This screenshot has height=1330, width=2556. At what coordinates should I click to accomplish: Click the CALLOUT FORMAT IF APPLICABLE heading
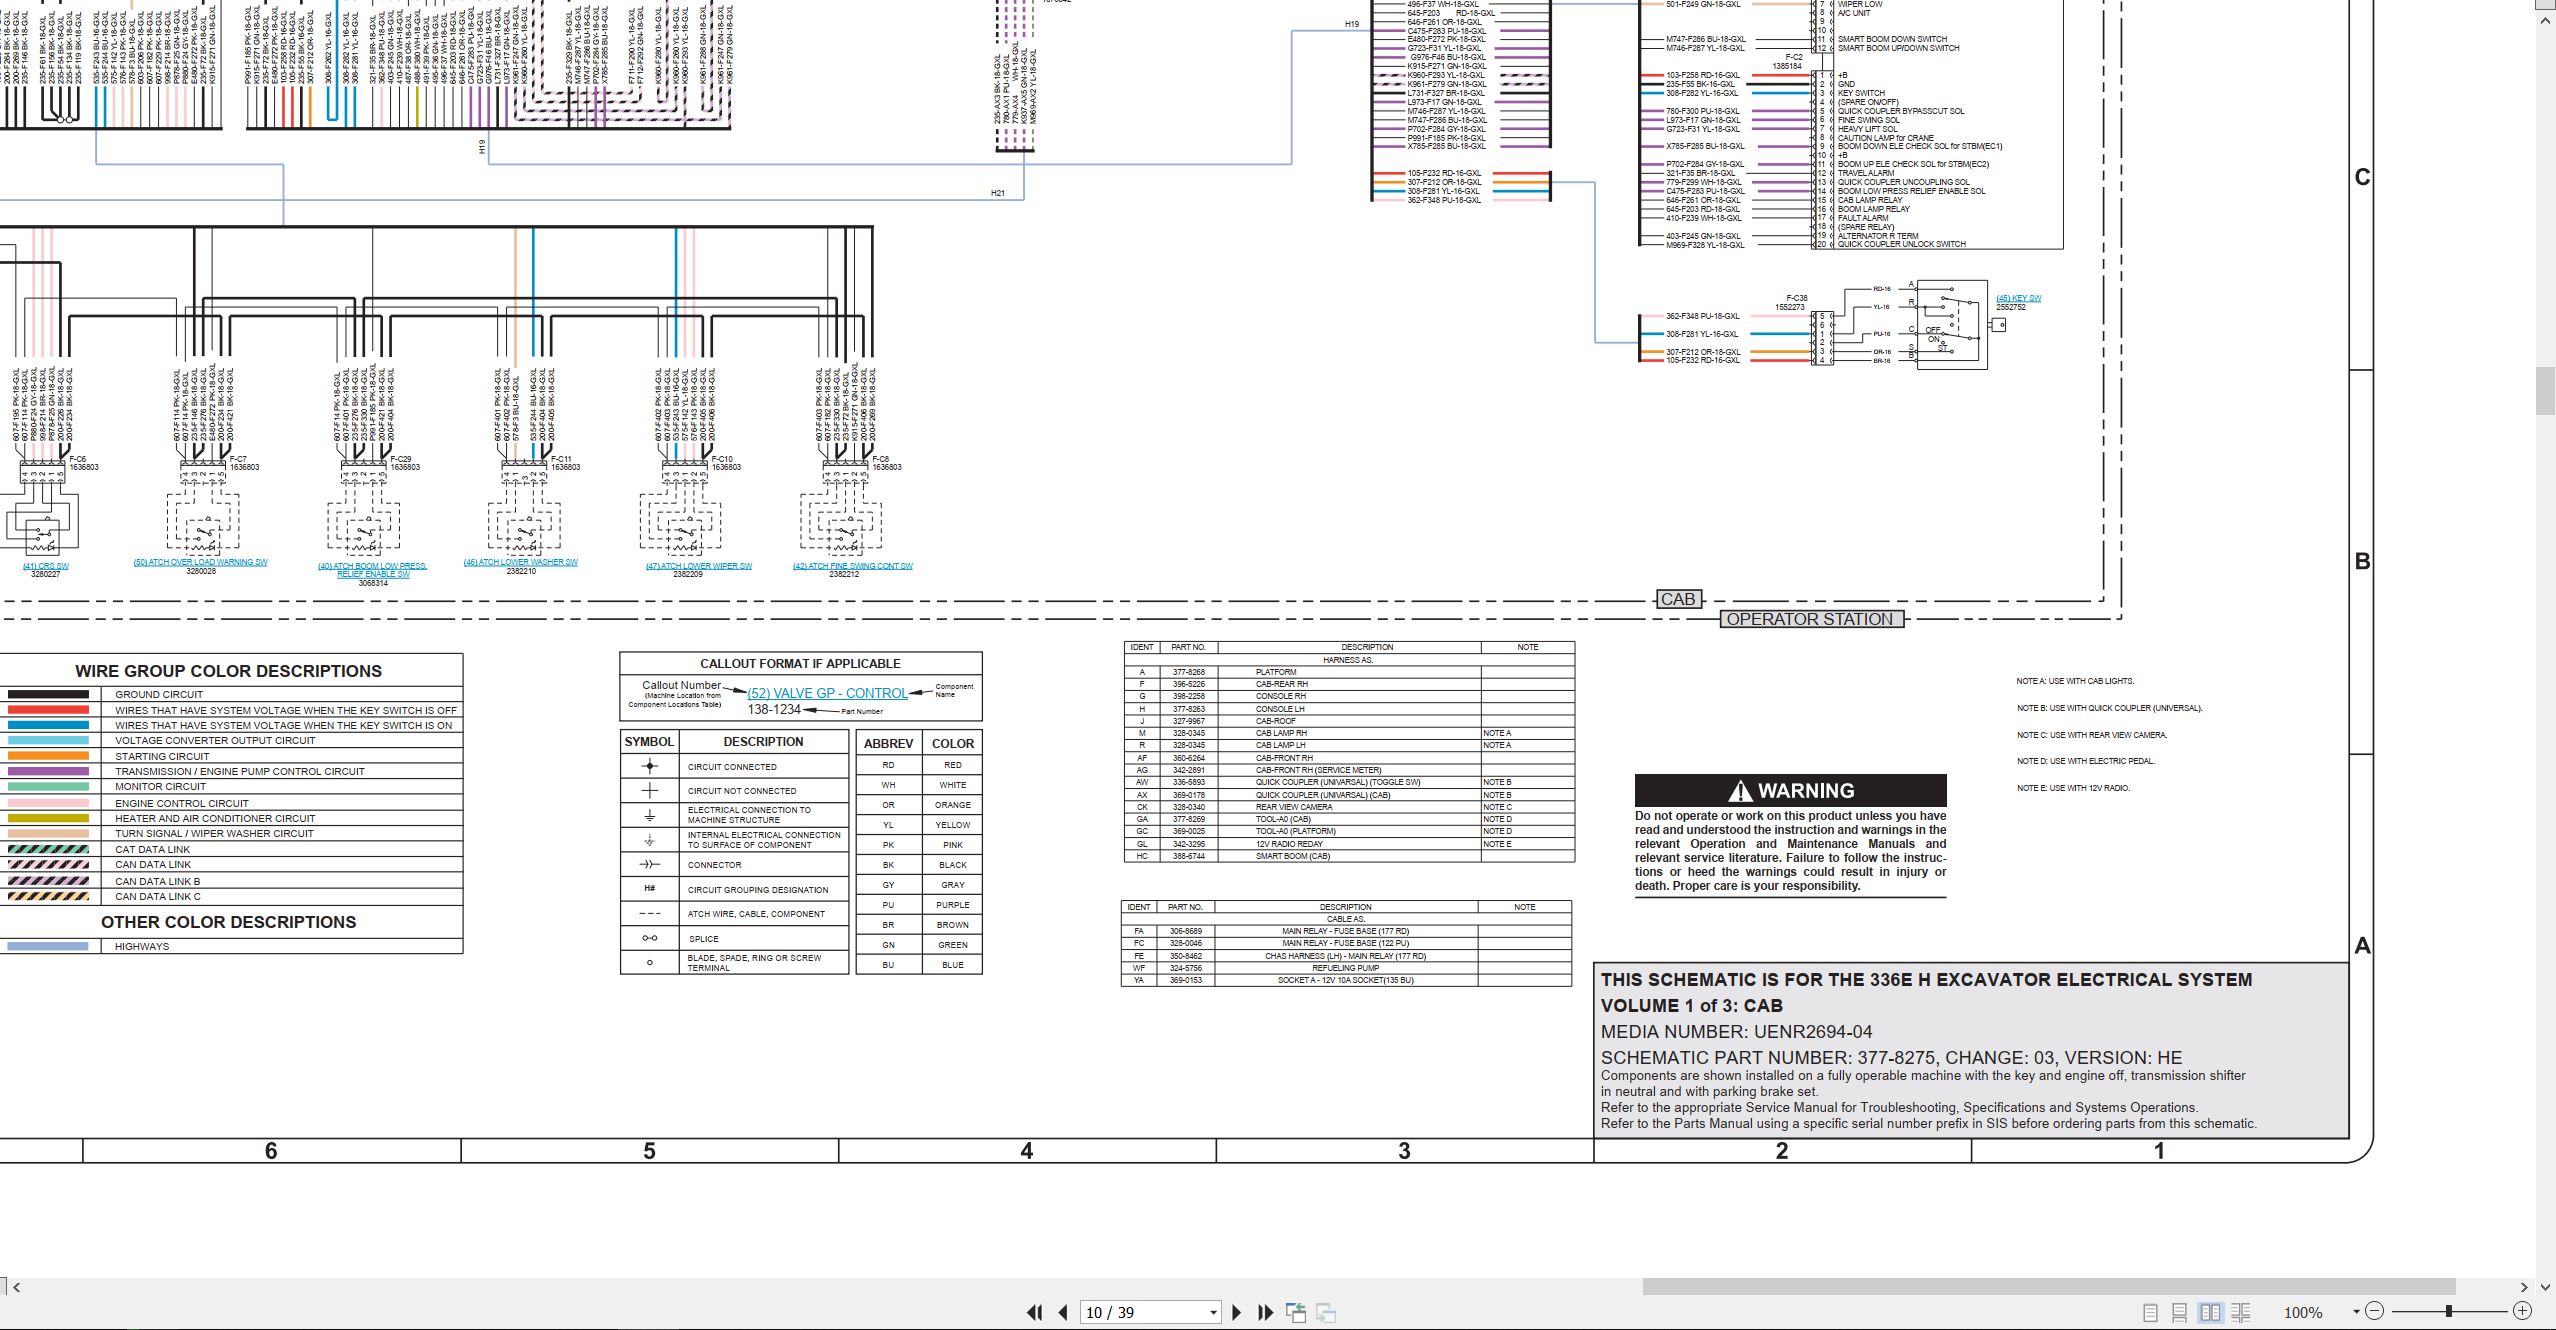800,663
